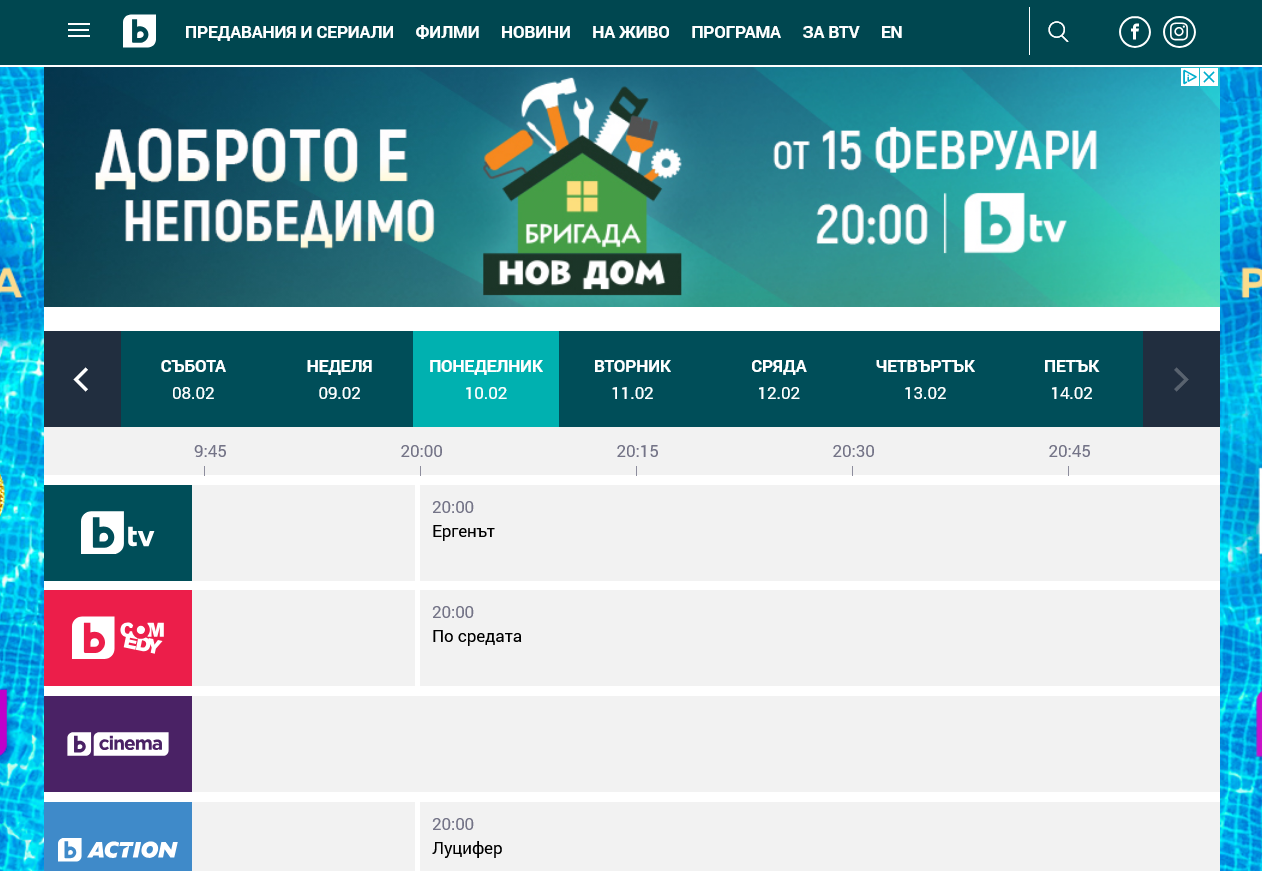Open Предавания и сериали menu
The image size is (1263, 871).
pyautogui.click(x=289, y=32)
